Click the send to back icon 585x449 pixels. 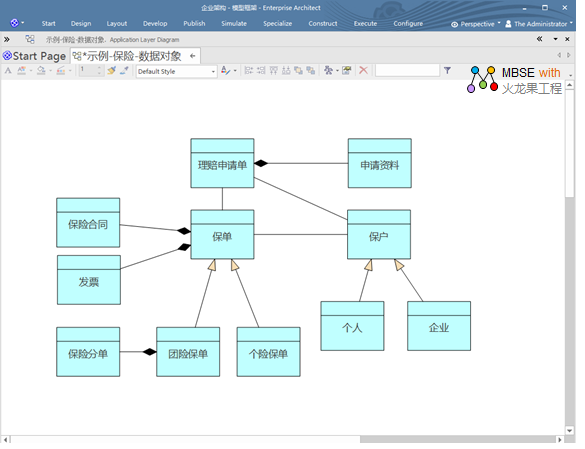[311, 71]
